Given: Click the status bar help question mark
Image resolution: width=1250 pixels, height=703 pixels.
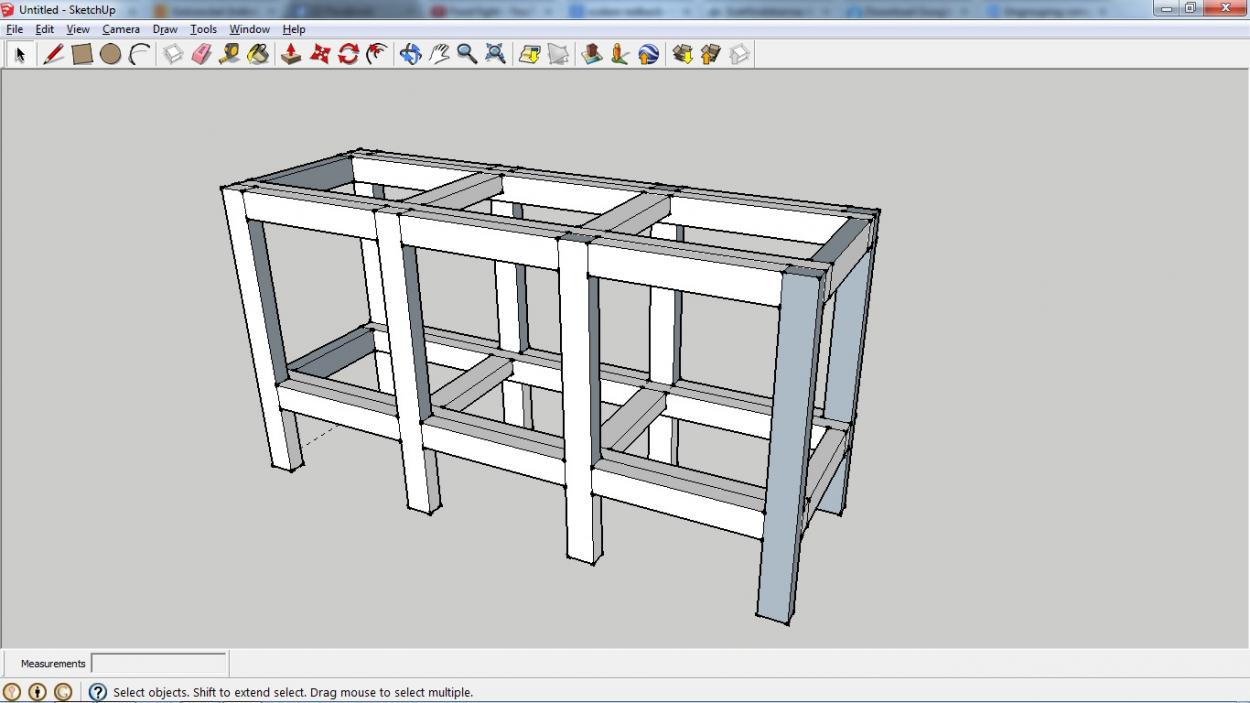Looking at the screenshot, I should (x=98, y=692).
